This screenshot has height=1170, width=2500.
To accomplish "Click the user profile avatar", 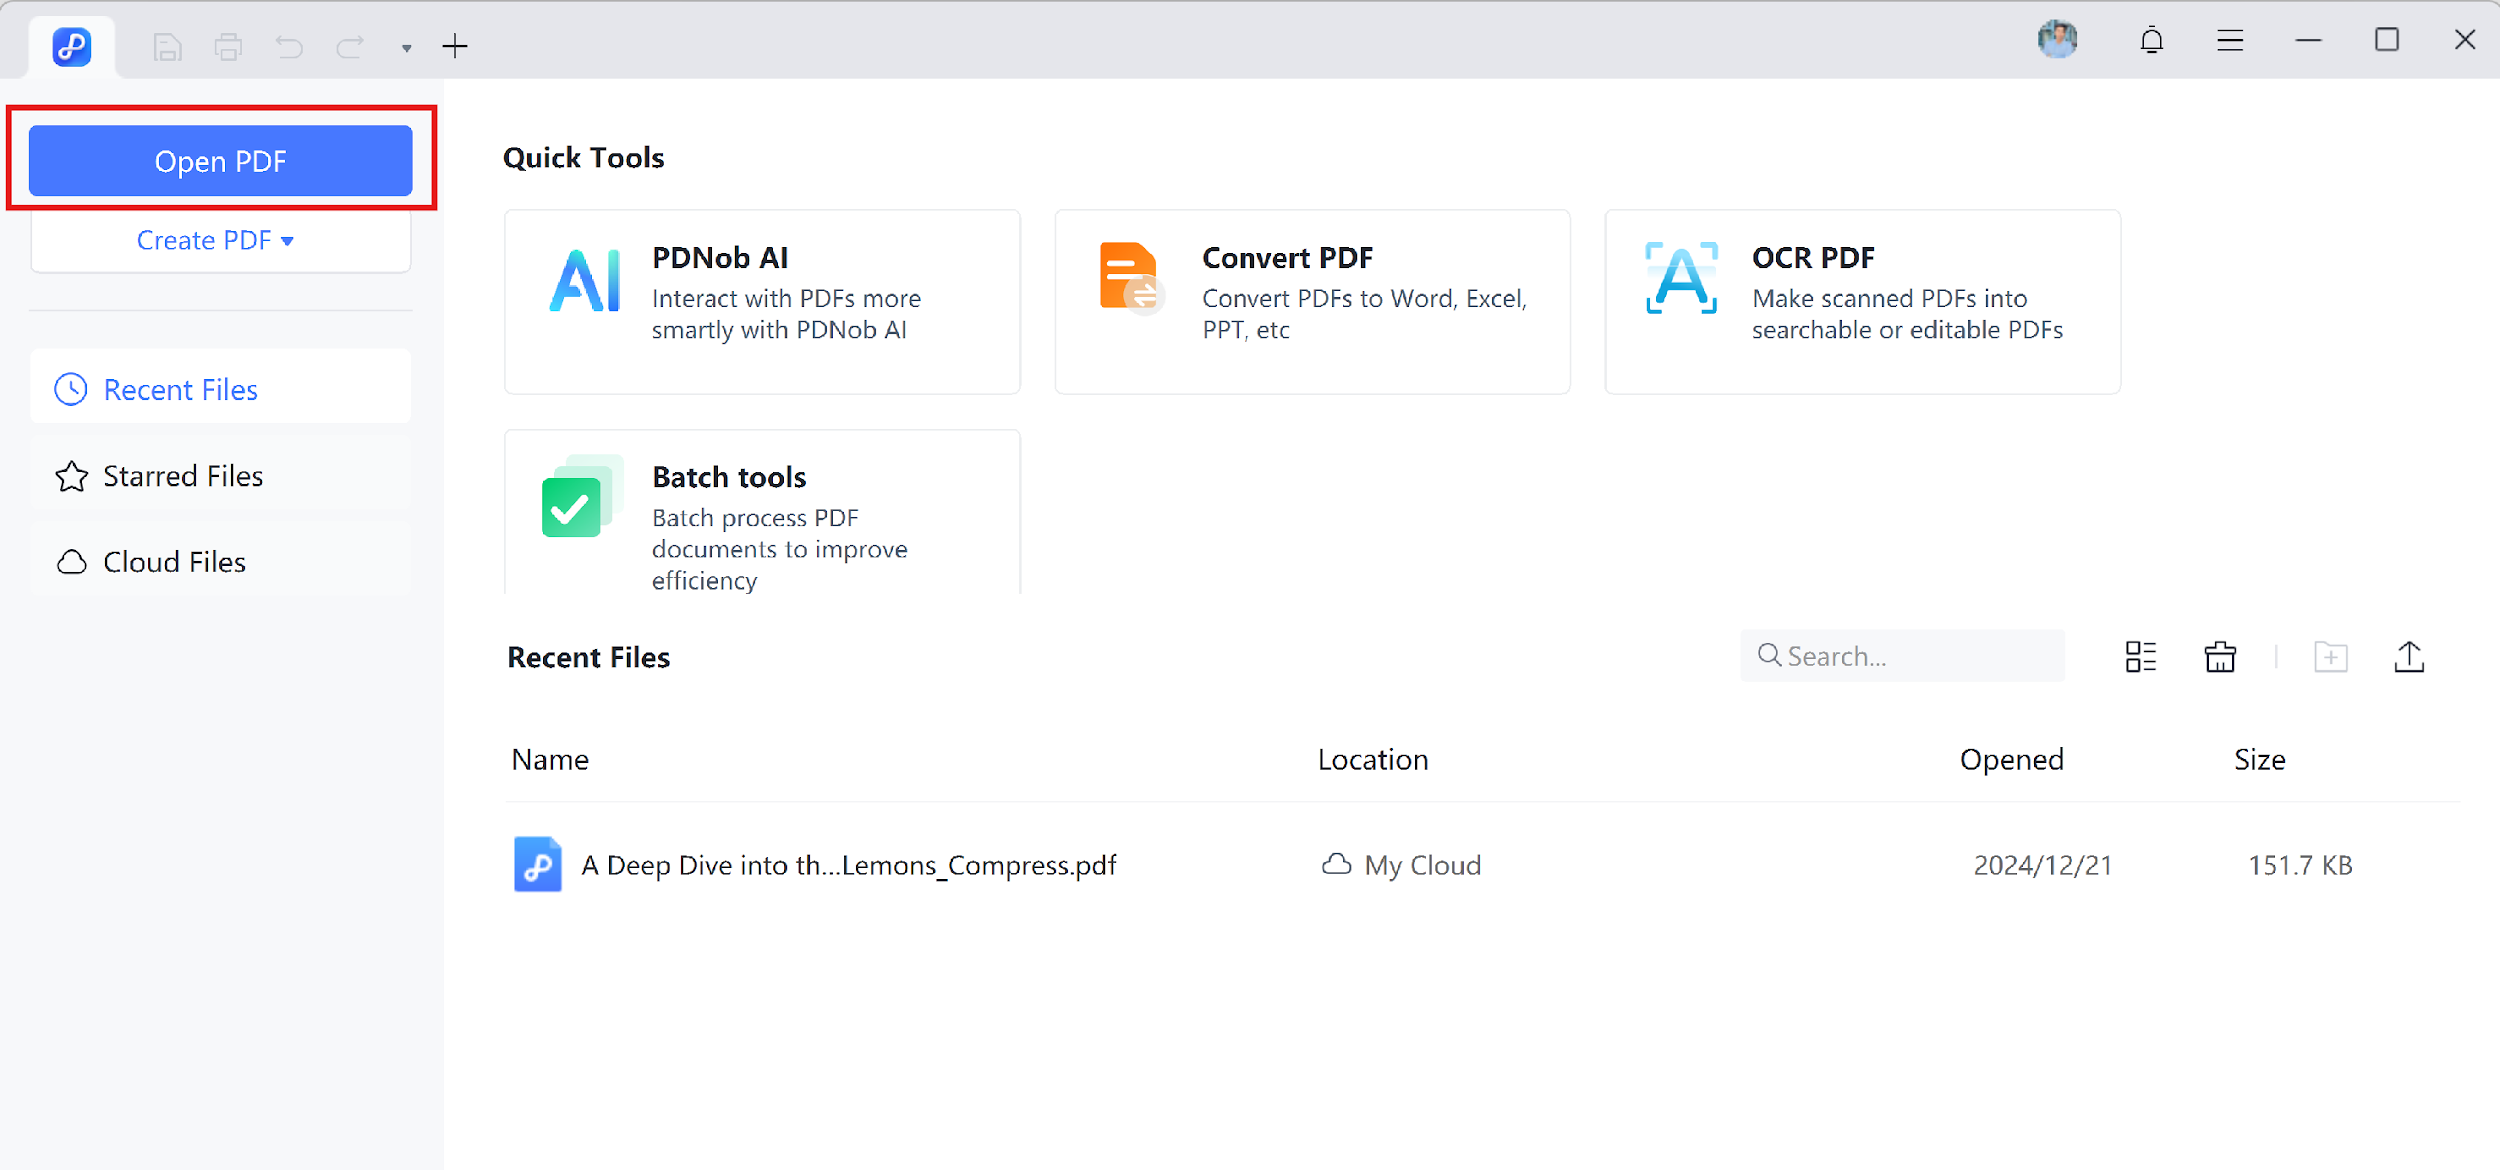I will tap(2058, 39).
